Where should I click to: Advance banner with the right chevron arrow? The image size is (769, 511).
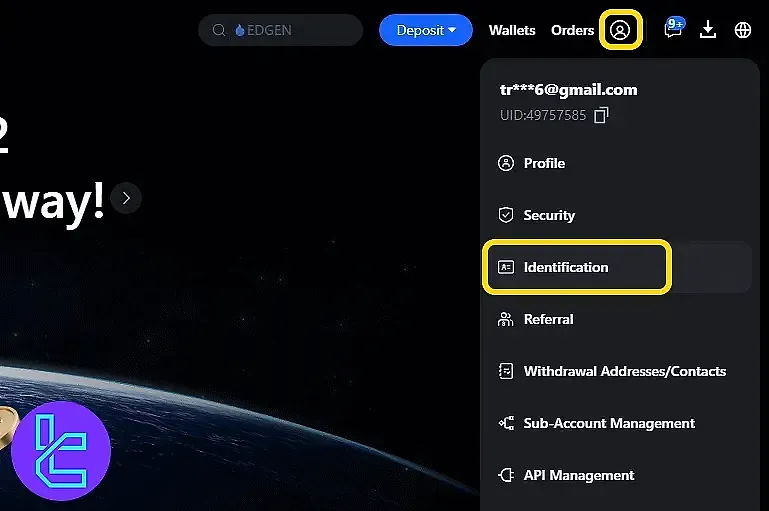126,198
